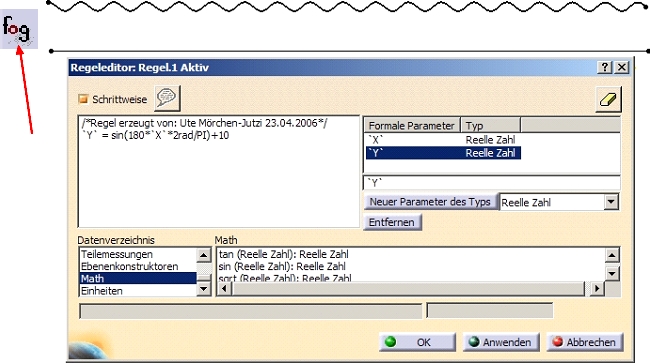Open the comment speech-bubble icon
Screen dimensions: 650x363
[167, 98]
